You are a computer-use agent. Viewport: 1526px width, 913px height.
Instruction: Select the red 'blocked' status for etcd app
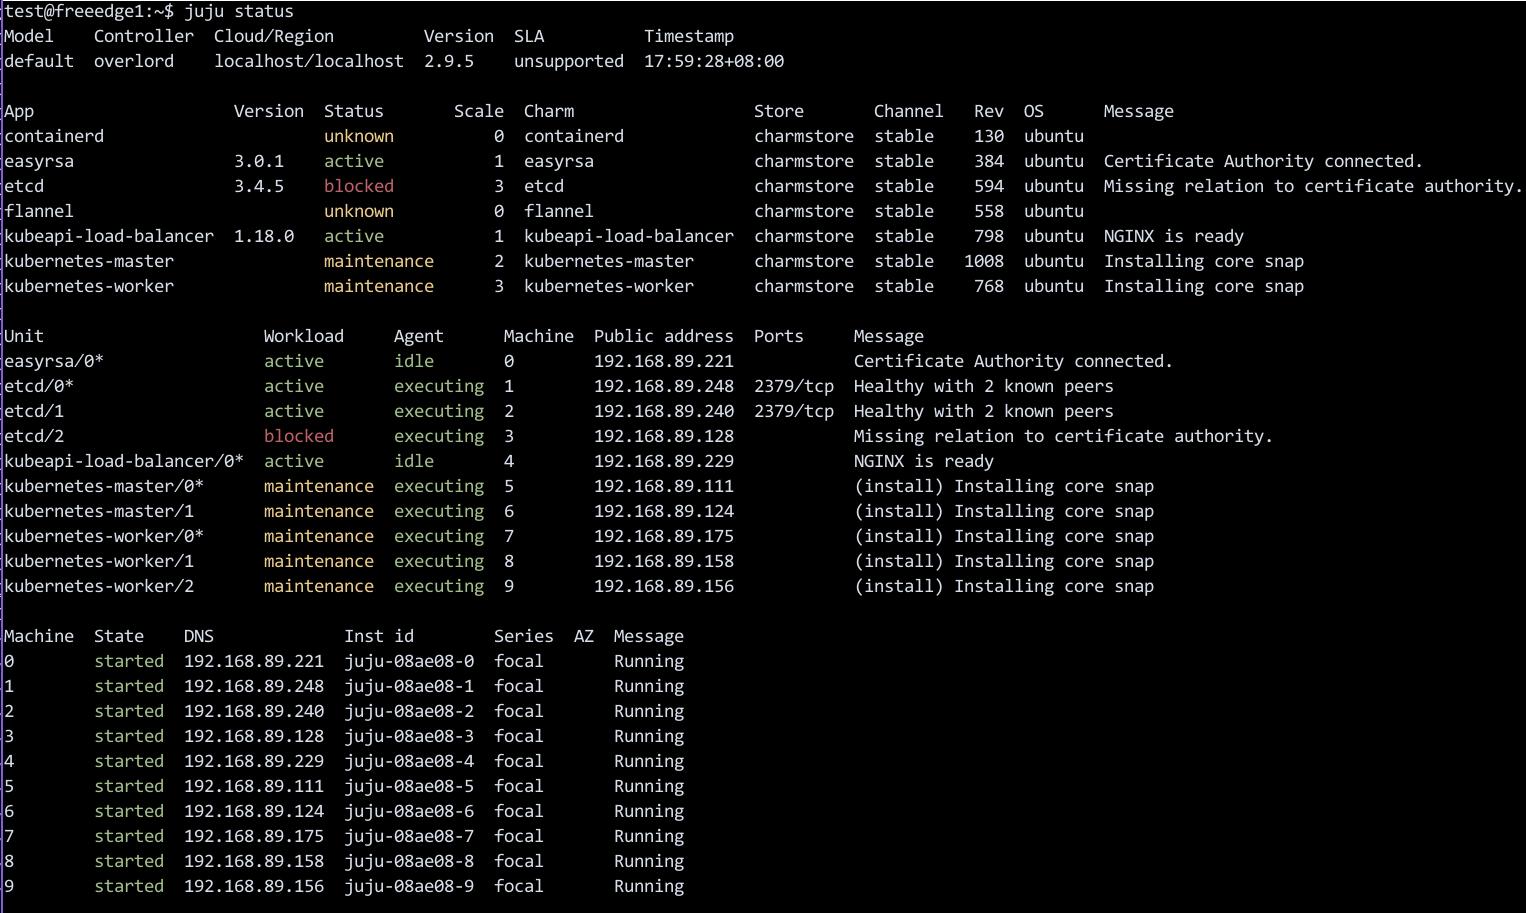point(359,186)
